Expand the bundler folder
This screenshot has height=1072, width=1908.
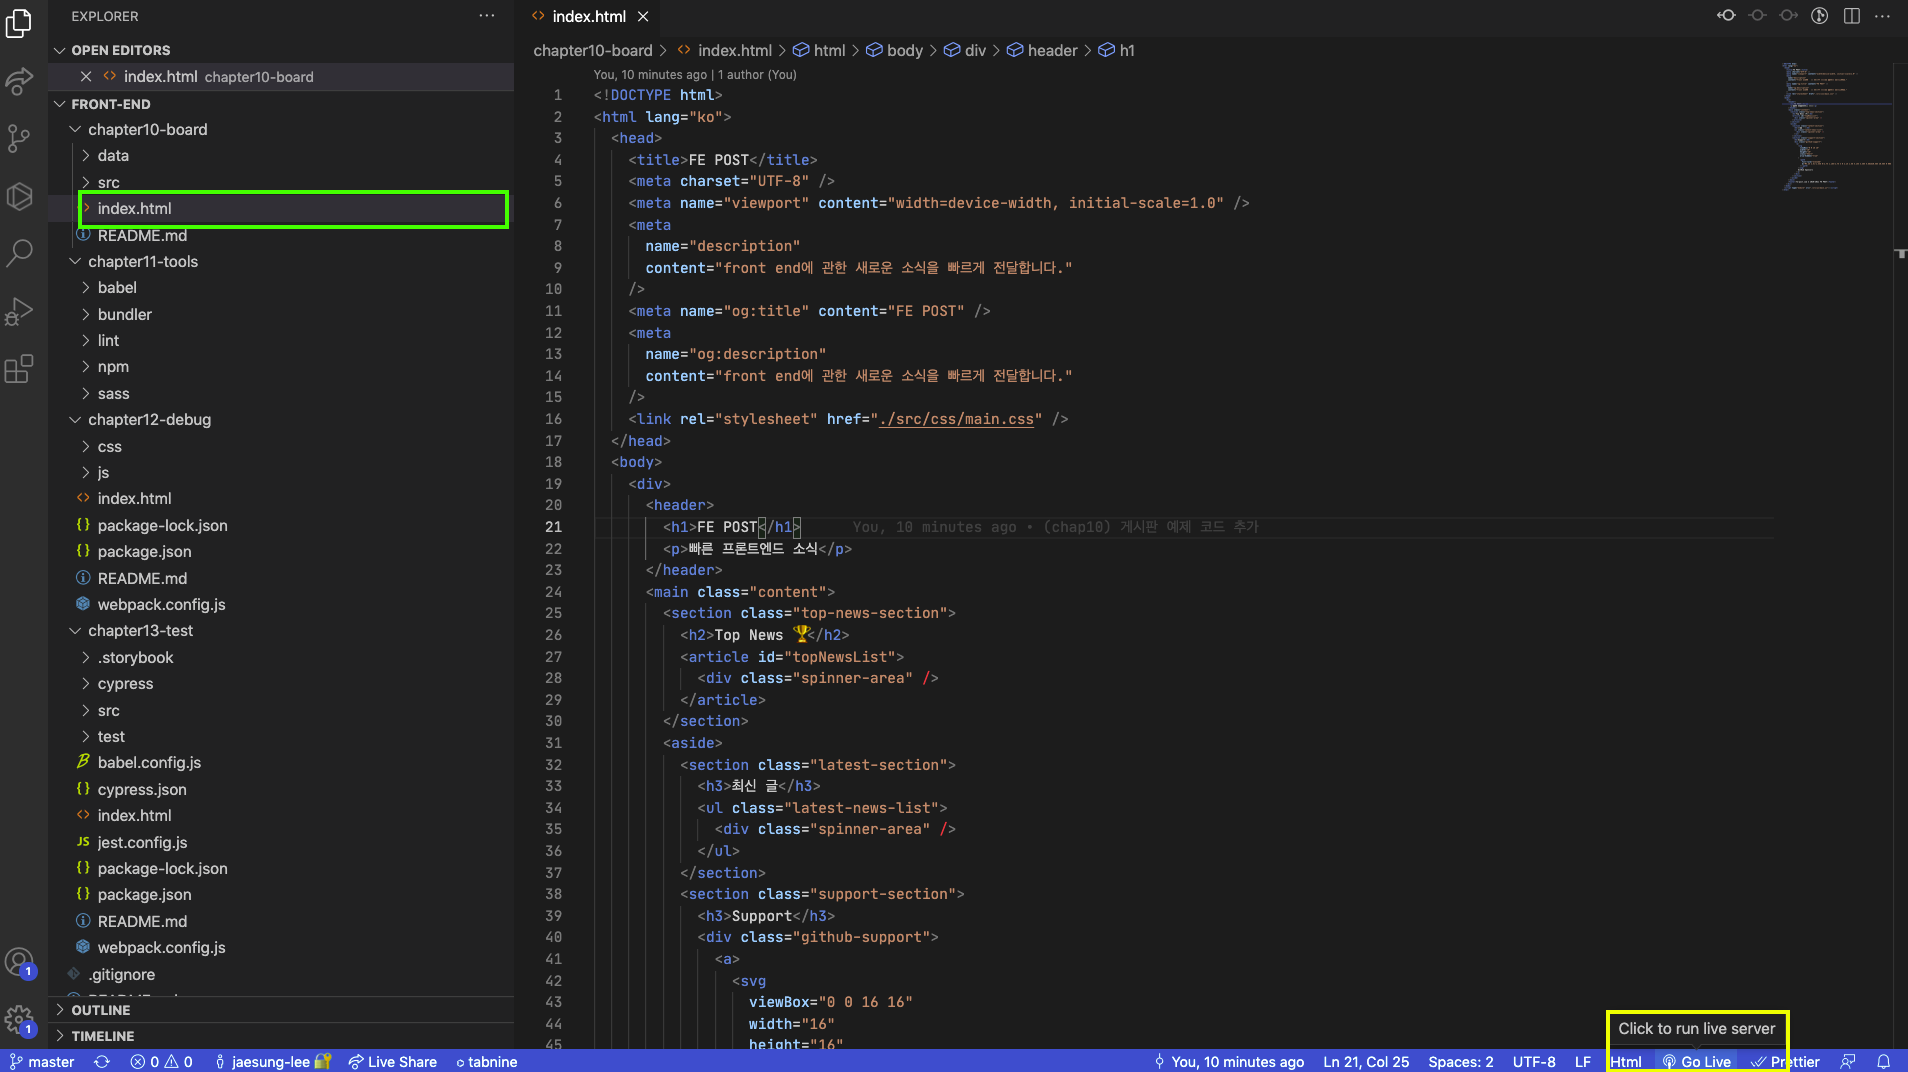(281, 315)
